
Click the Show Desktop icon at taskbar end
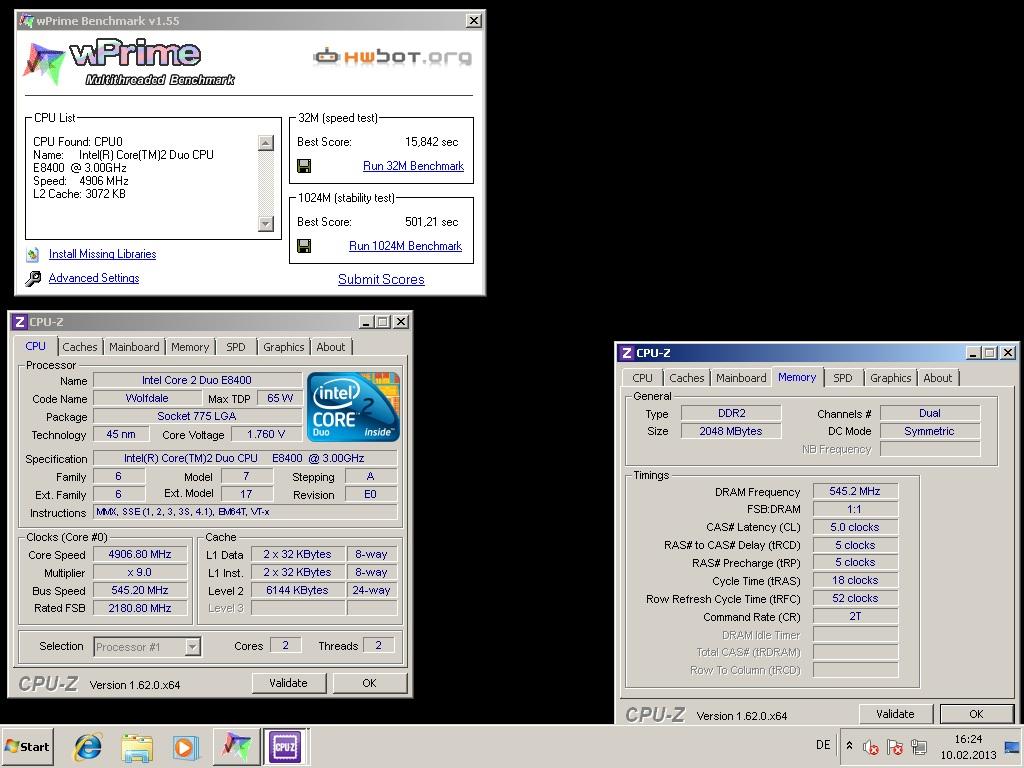pos(1012,746)
